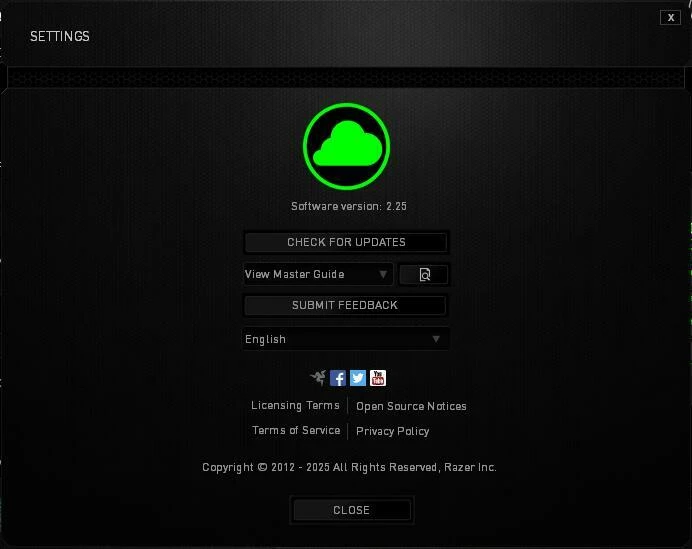Screen dimensions: 692x549
Task: Click the SETTINGS title text
Action: 60,36
